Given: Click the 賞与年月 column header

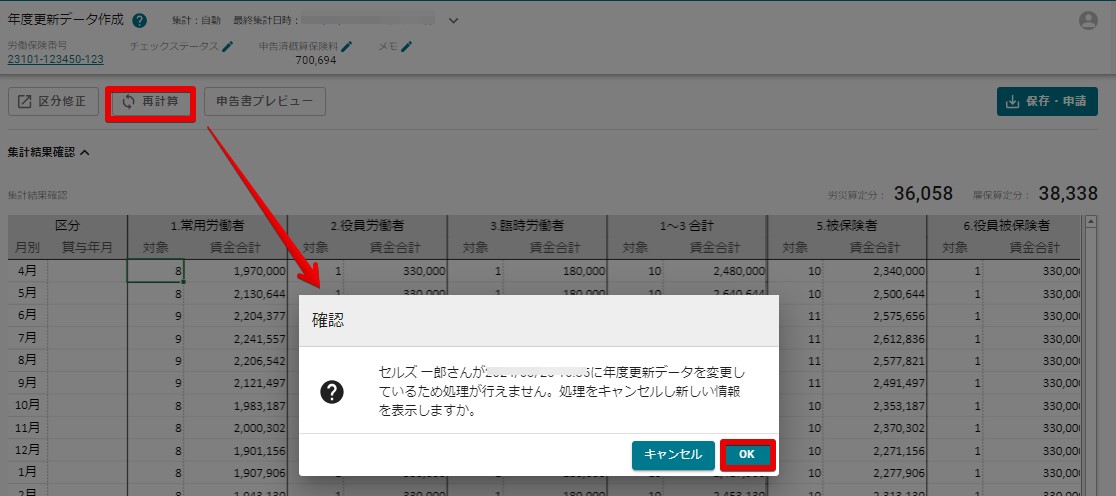Looking at the screenshot, I should pos(87,248).
